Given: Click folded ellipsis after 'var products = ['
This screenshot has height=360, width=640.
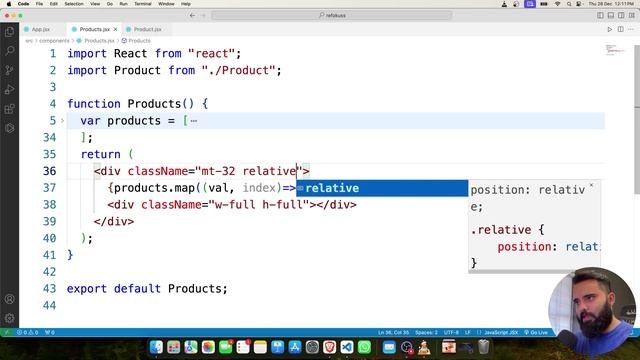Looking at the screenshot, I should [x=194, y=121].
